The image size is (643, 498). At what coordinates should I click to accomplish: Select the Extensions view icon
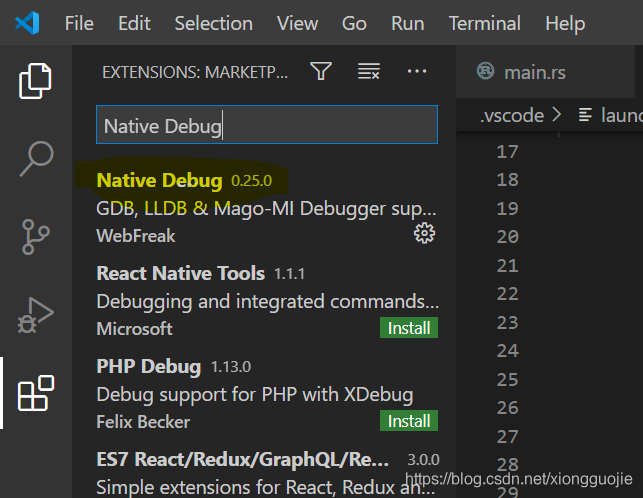click(36, 393)
